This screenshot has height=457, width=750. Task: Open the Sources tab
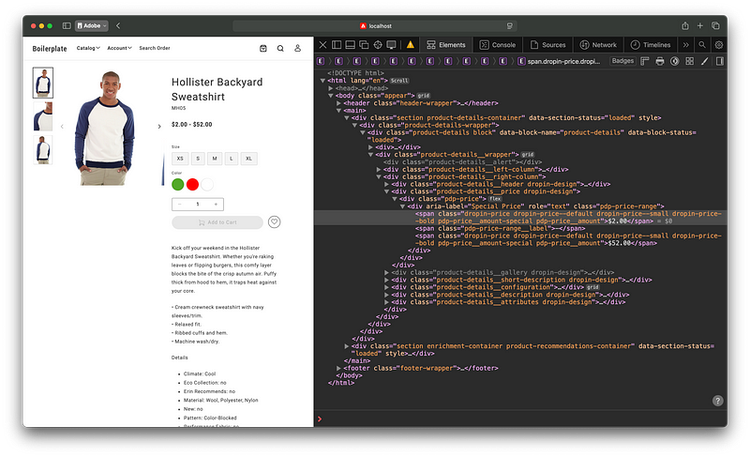click(548, 45)
